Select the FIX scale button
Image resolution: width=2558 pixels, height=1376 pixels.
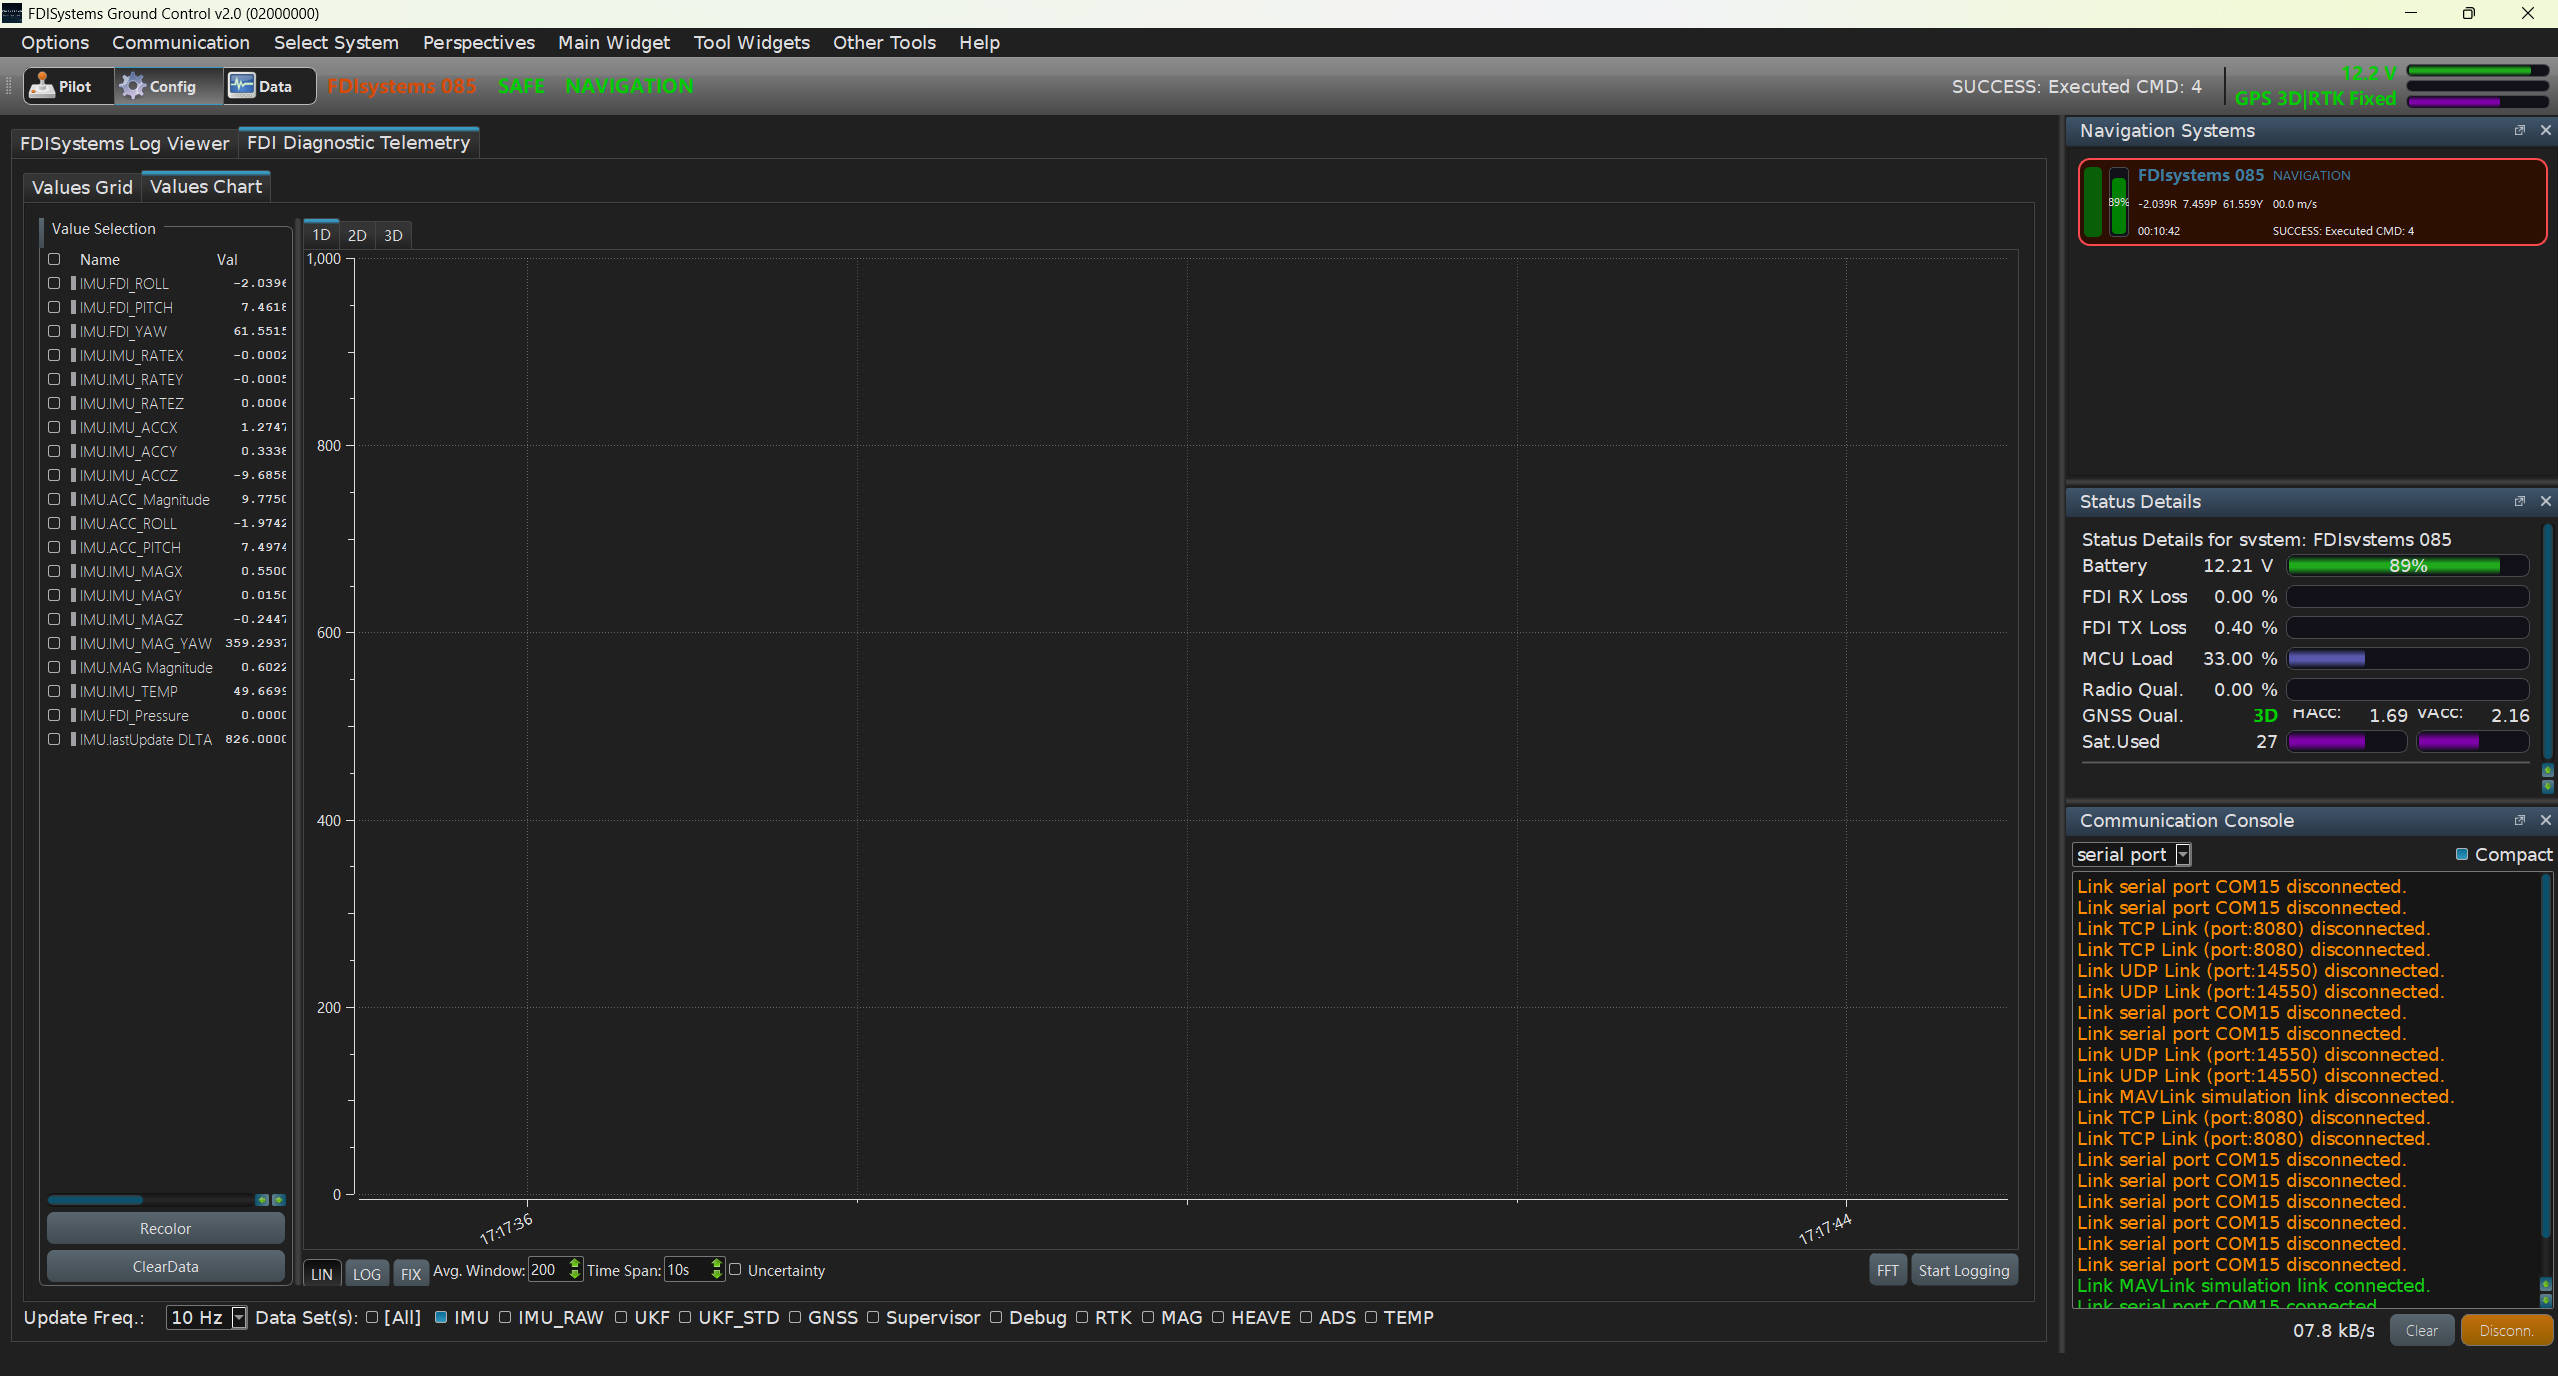410,1273
